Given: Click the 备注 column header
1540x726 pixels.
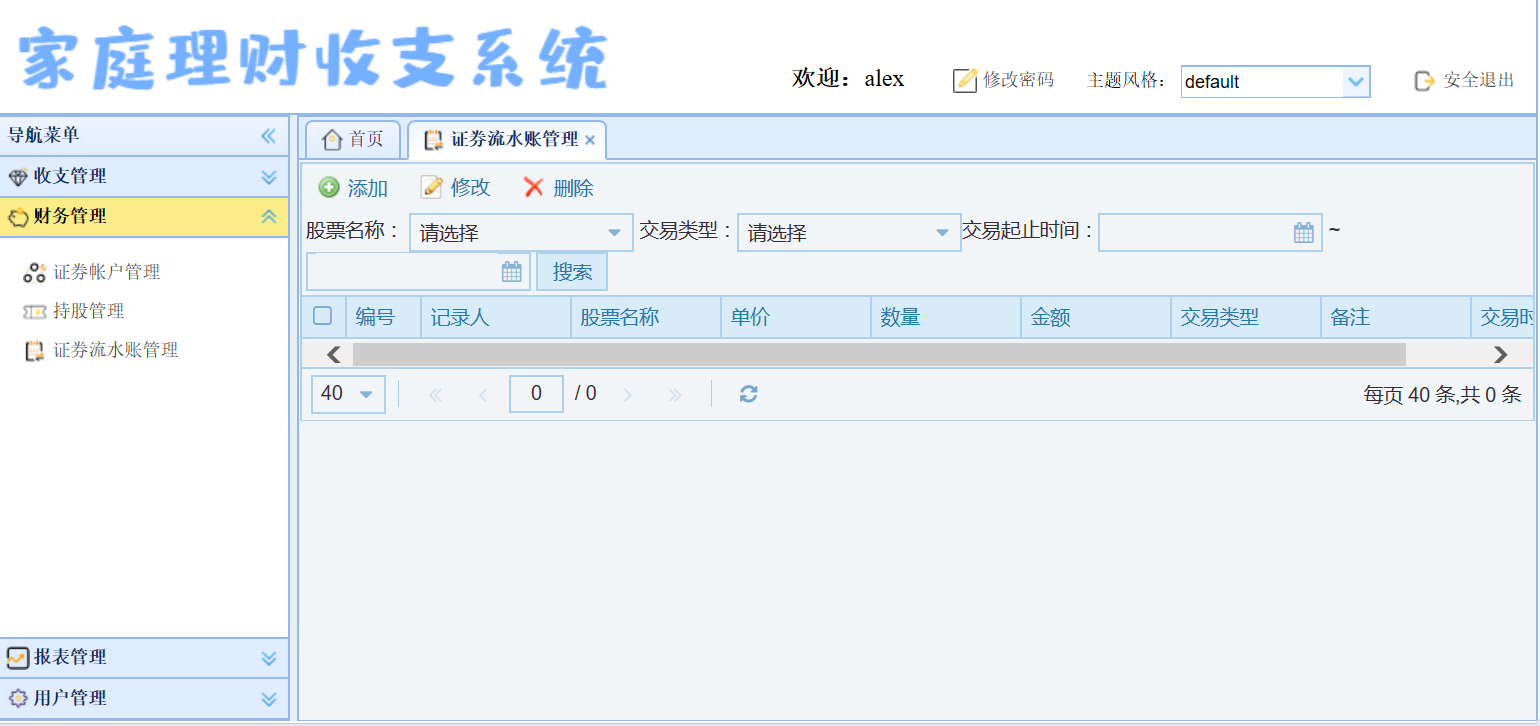Looking at the screenshot, I should pyautogui.click(x=1396, y=318).
